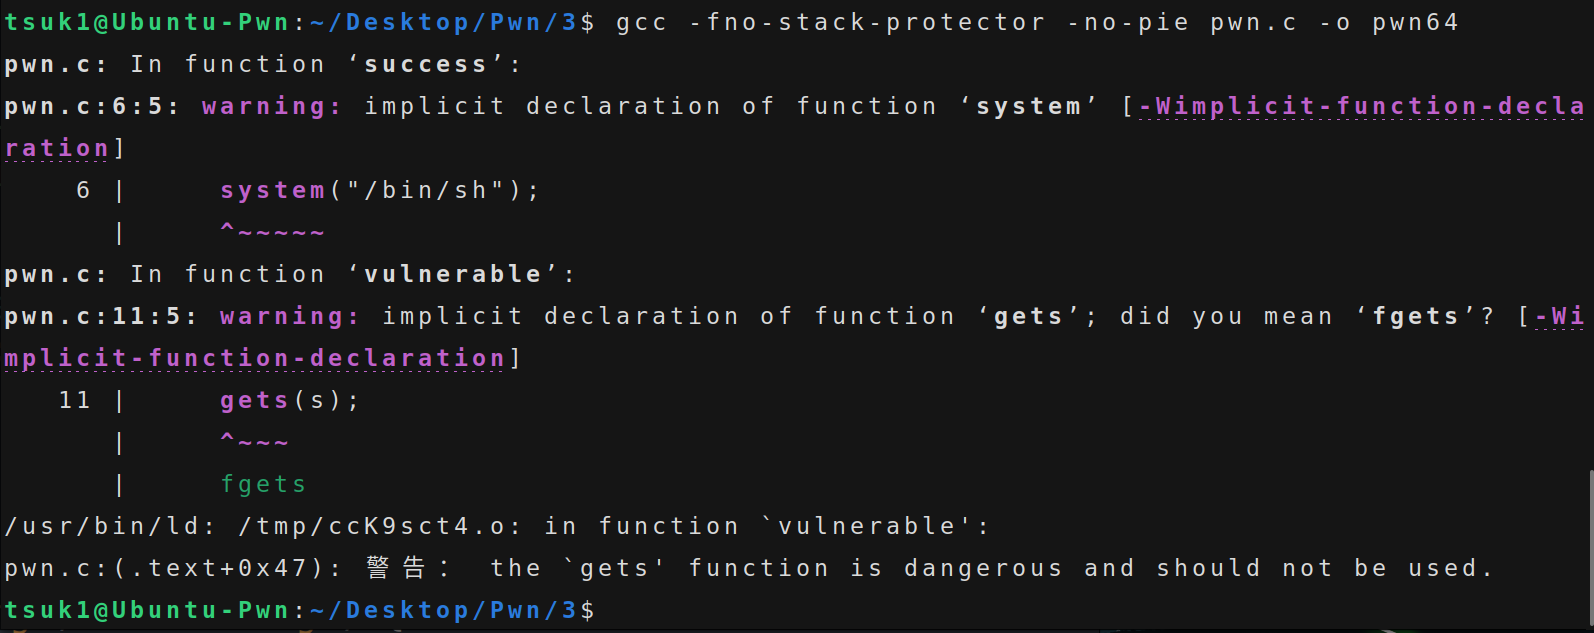Click the green fgets suggestion
Image resolution: width=1594 pixels, height=633 pixels.
(x=263, y=485)
